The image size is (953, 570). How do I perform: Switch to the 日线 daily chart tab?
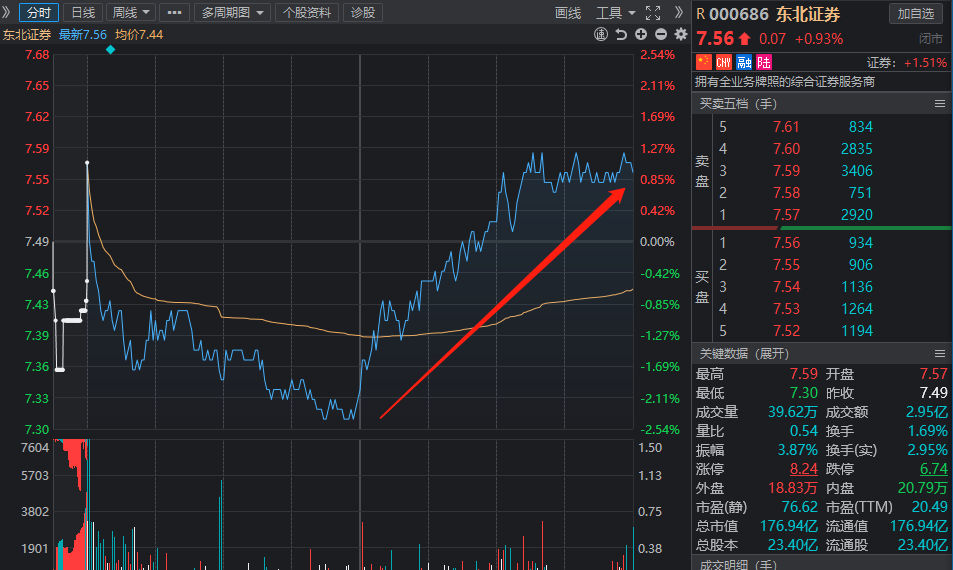[x=82, y=13]
